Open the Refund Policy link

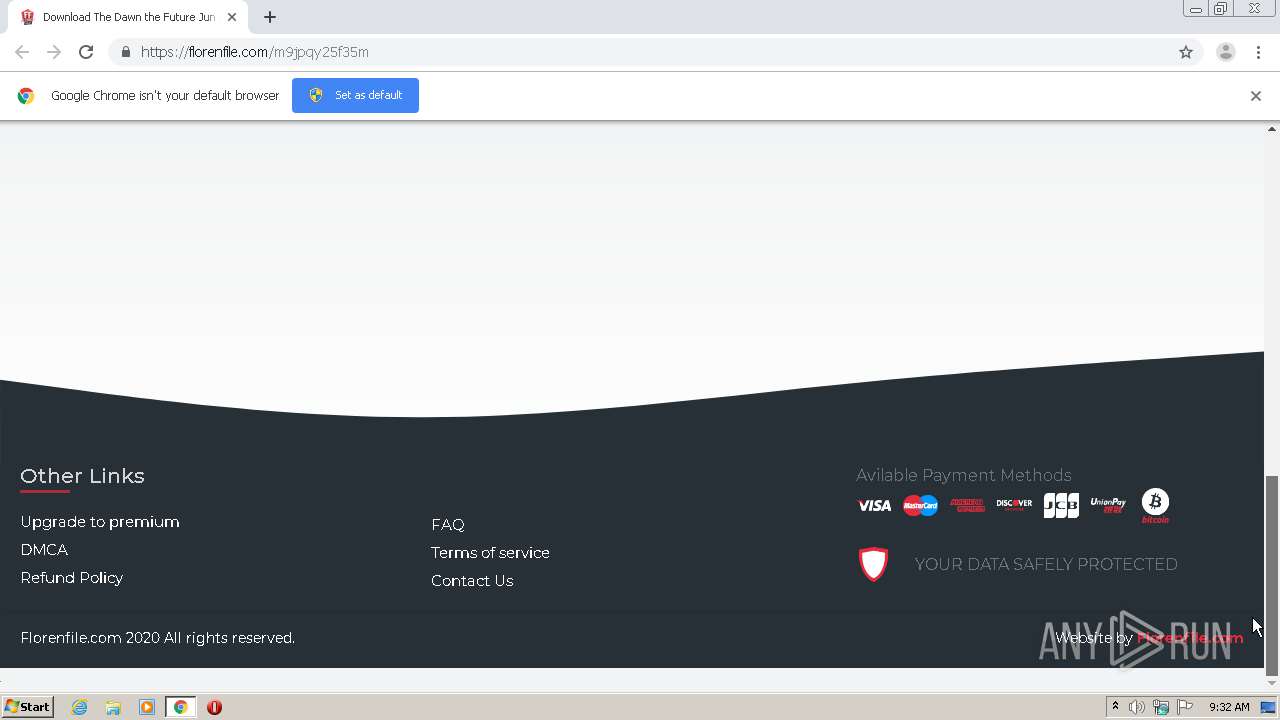tap(72, 578)
